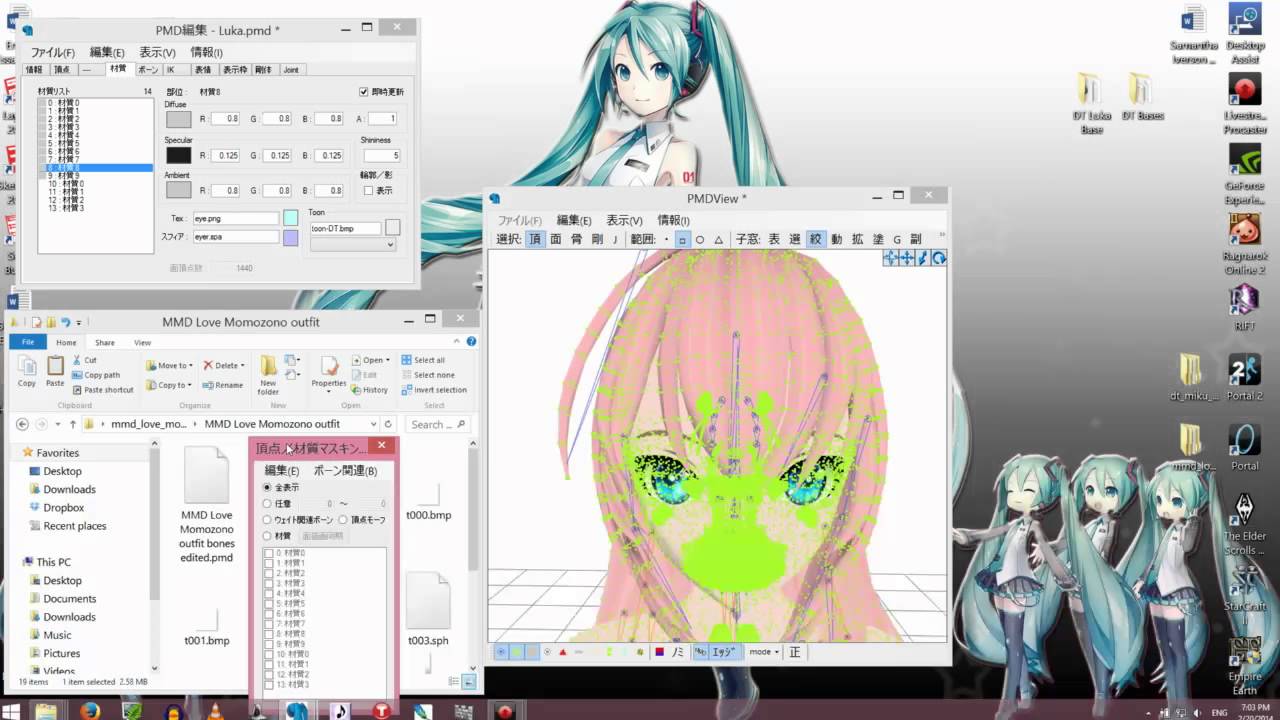Select the ウェイト関連ボーン radio button
Image resolution: width=1280 pixels, height=720 pixels.
click(267, 520)
